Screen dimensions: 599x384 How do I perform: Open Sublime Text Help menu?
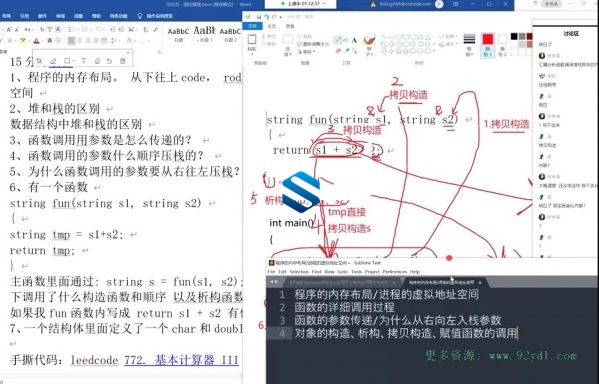click(415, 272)
